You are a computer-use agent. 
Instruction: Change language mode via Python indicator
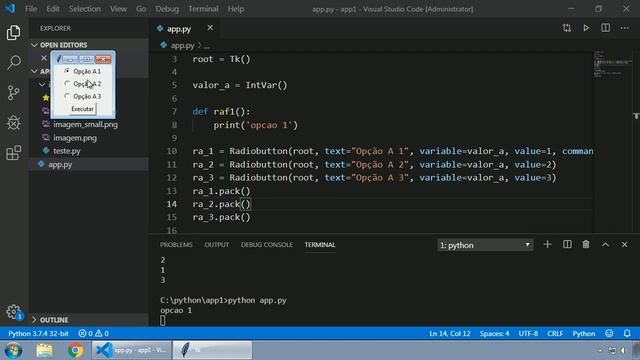(x=584, y=333)
